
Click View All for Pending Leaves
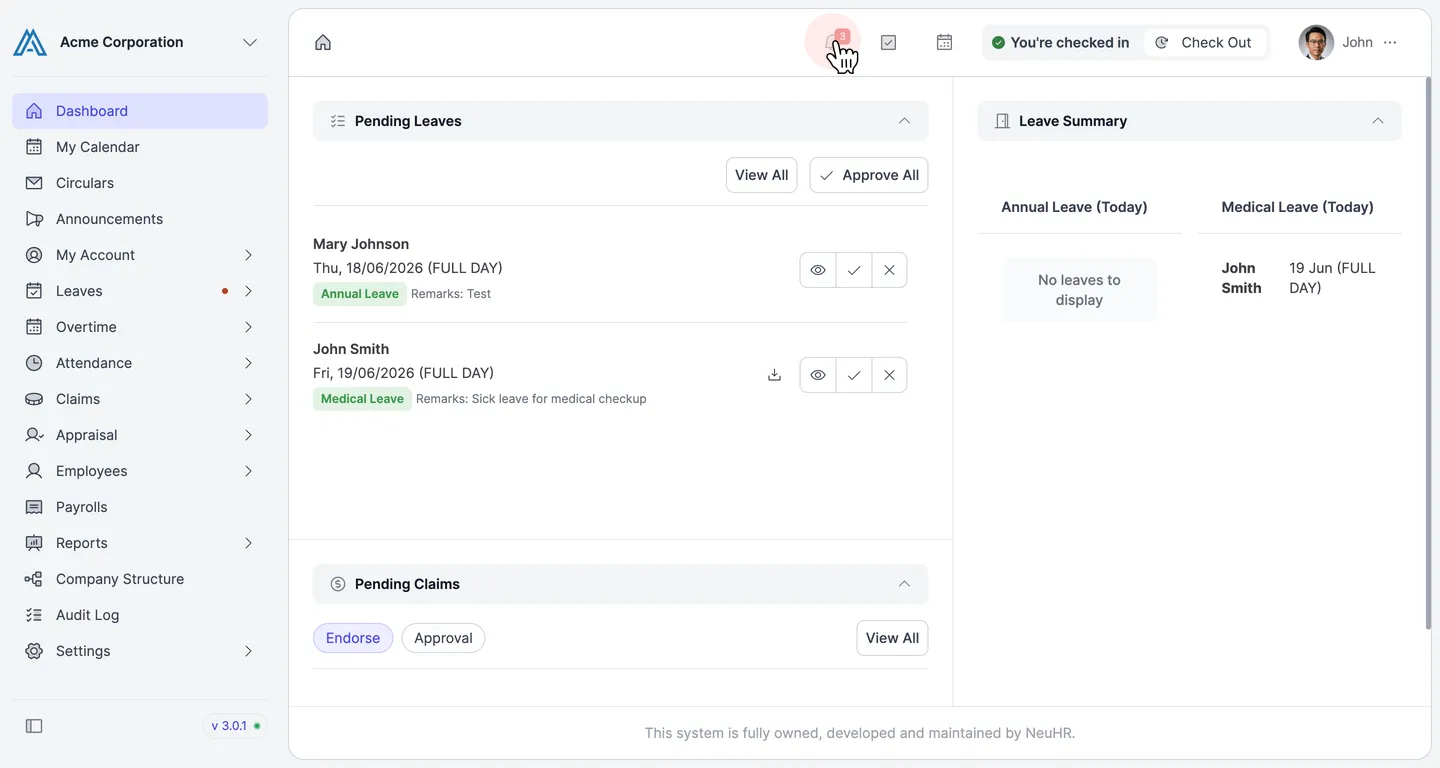pos(762,175)
